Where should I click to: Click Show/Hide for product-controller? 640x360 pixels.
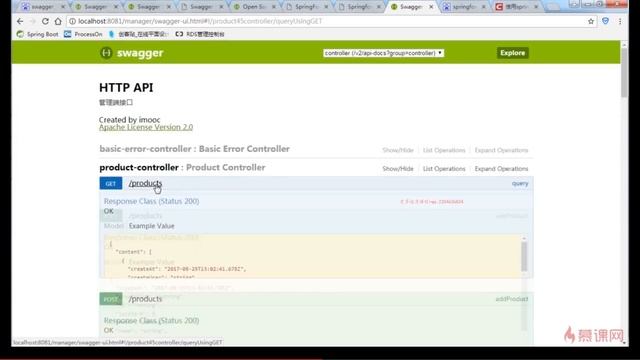pos(398,169)
